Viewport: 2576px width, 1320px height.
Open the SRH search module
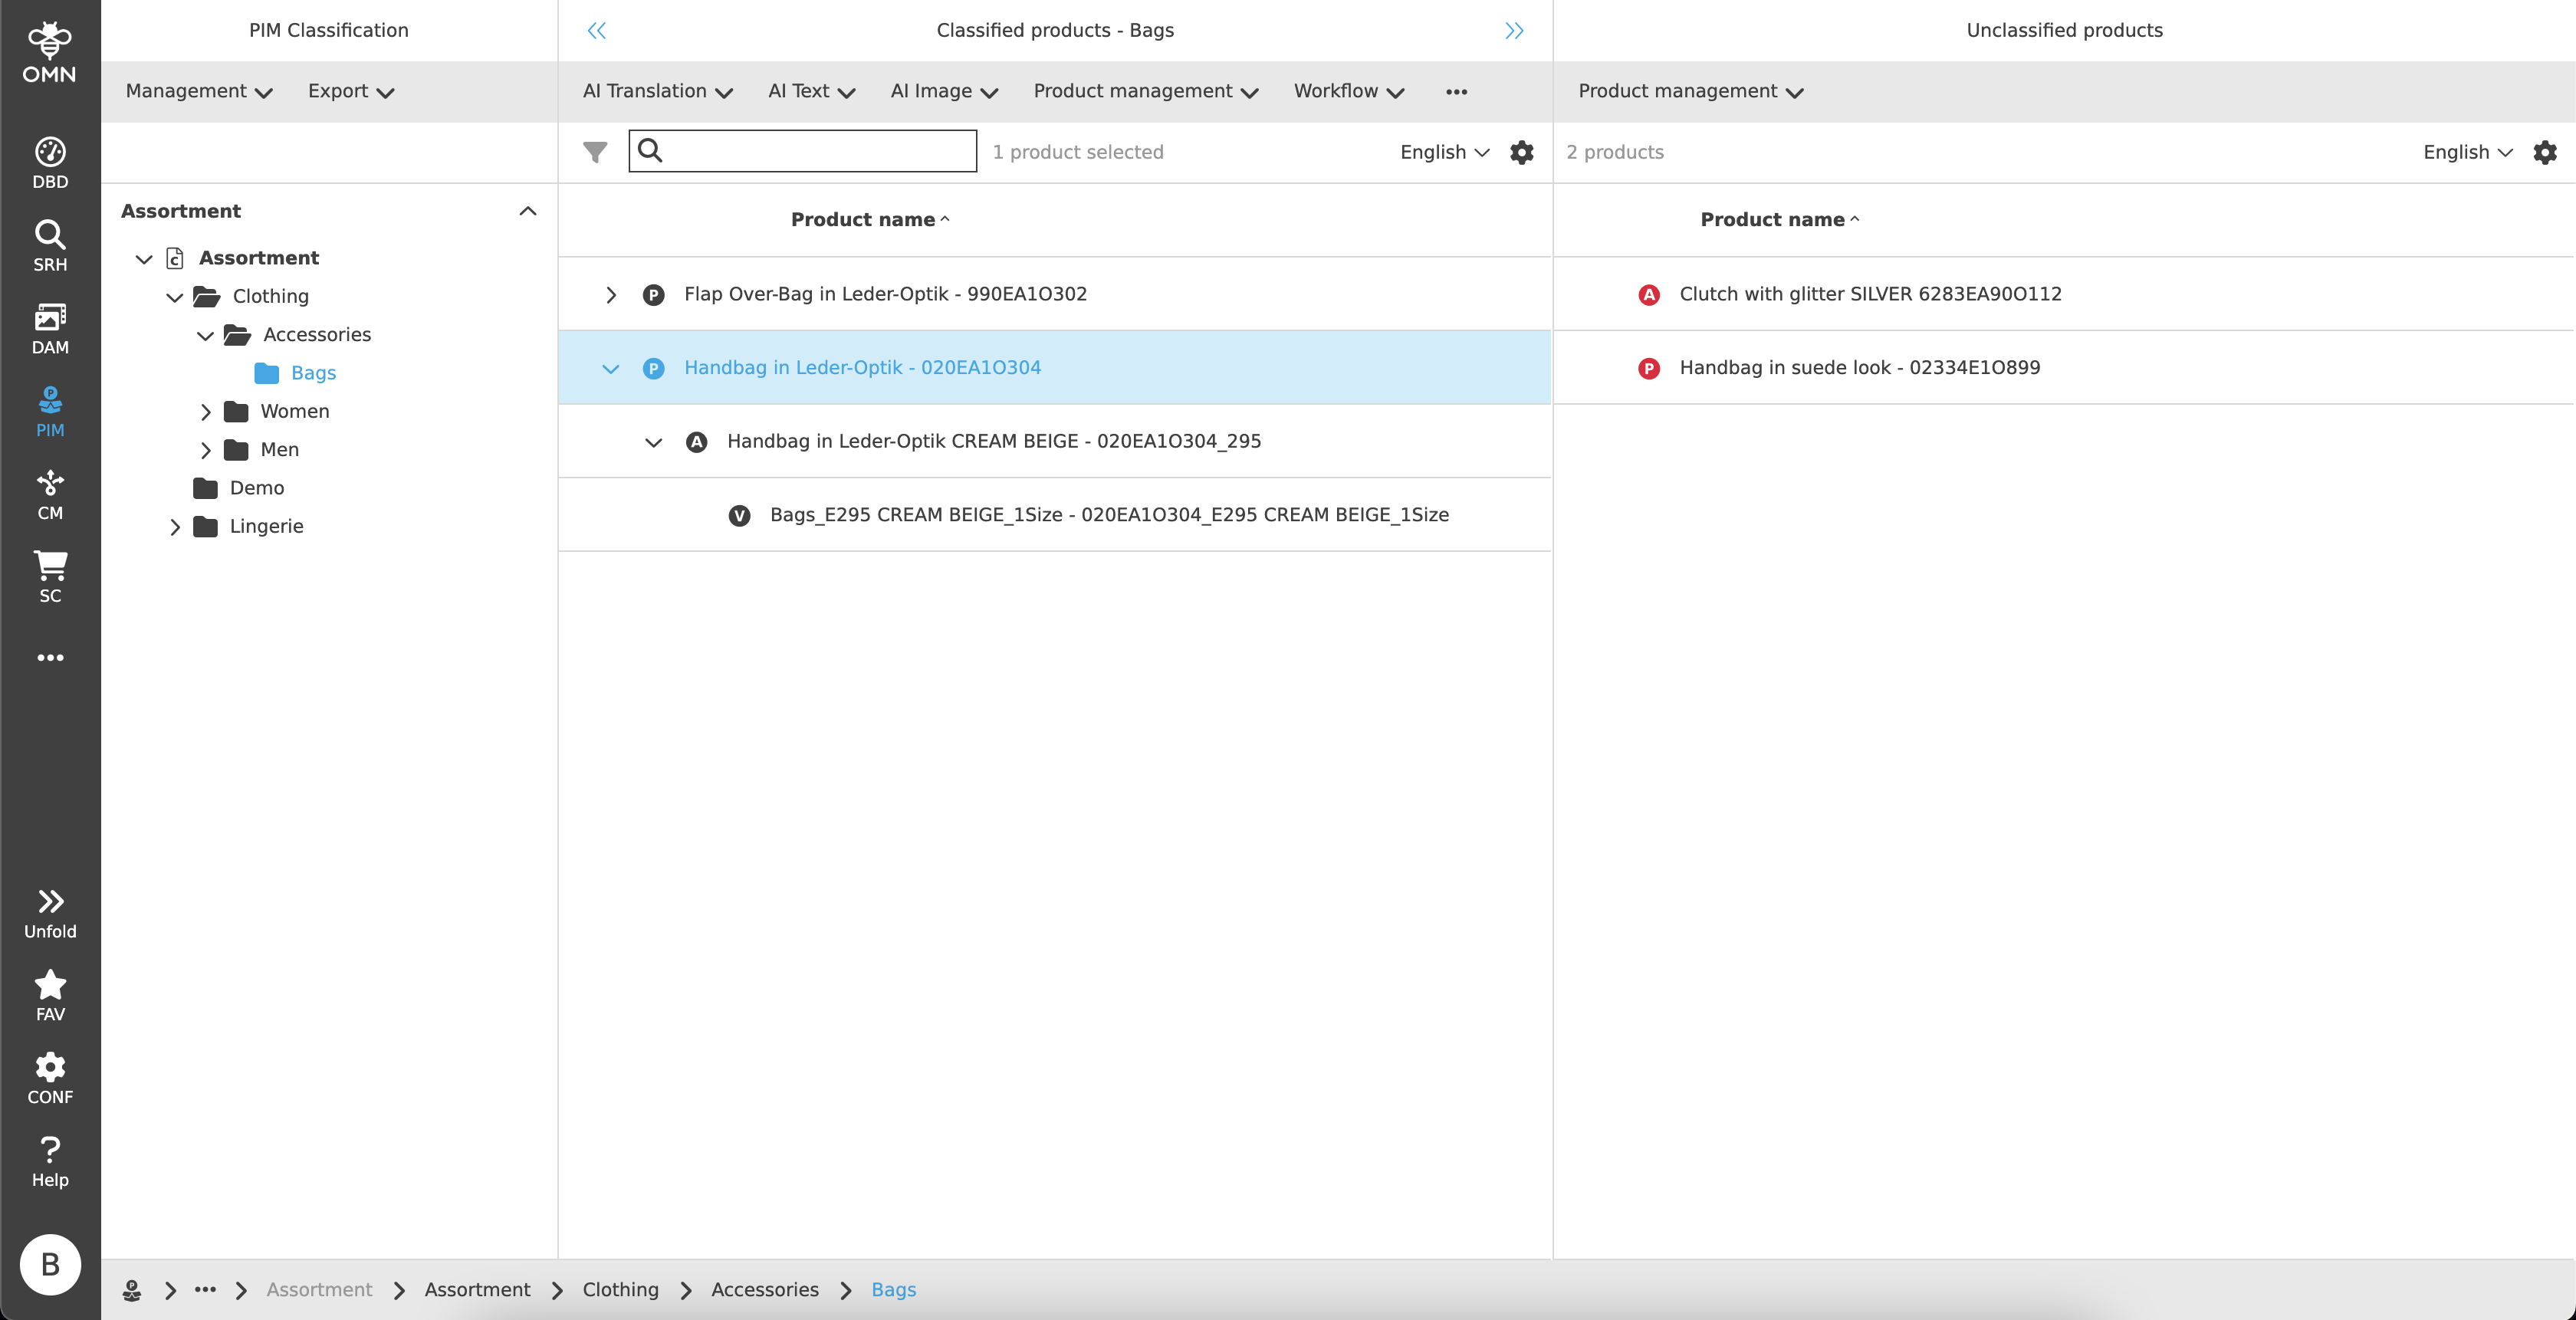click(50, 245)
